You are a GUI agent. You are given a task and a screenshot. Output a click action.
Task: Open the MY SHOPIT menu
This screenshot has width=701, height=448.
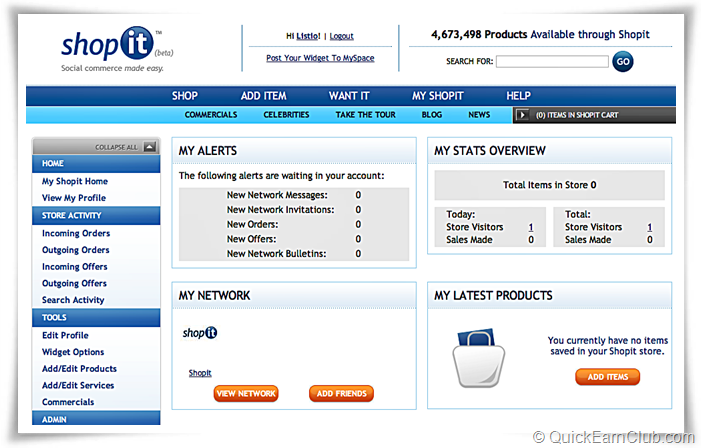(x=438, y=96)
